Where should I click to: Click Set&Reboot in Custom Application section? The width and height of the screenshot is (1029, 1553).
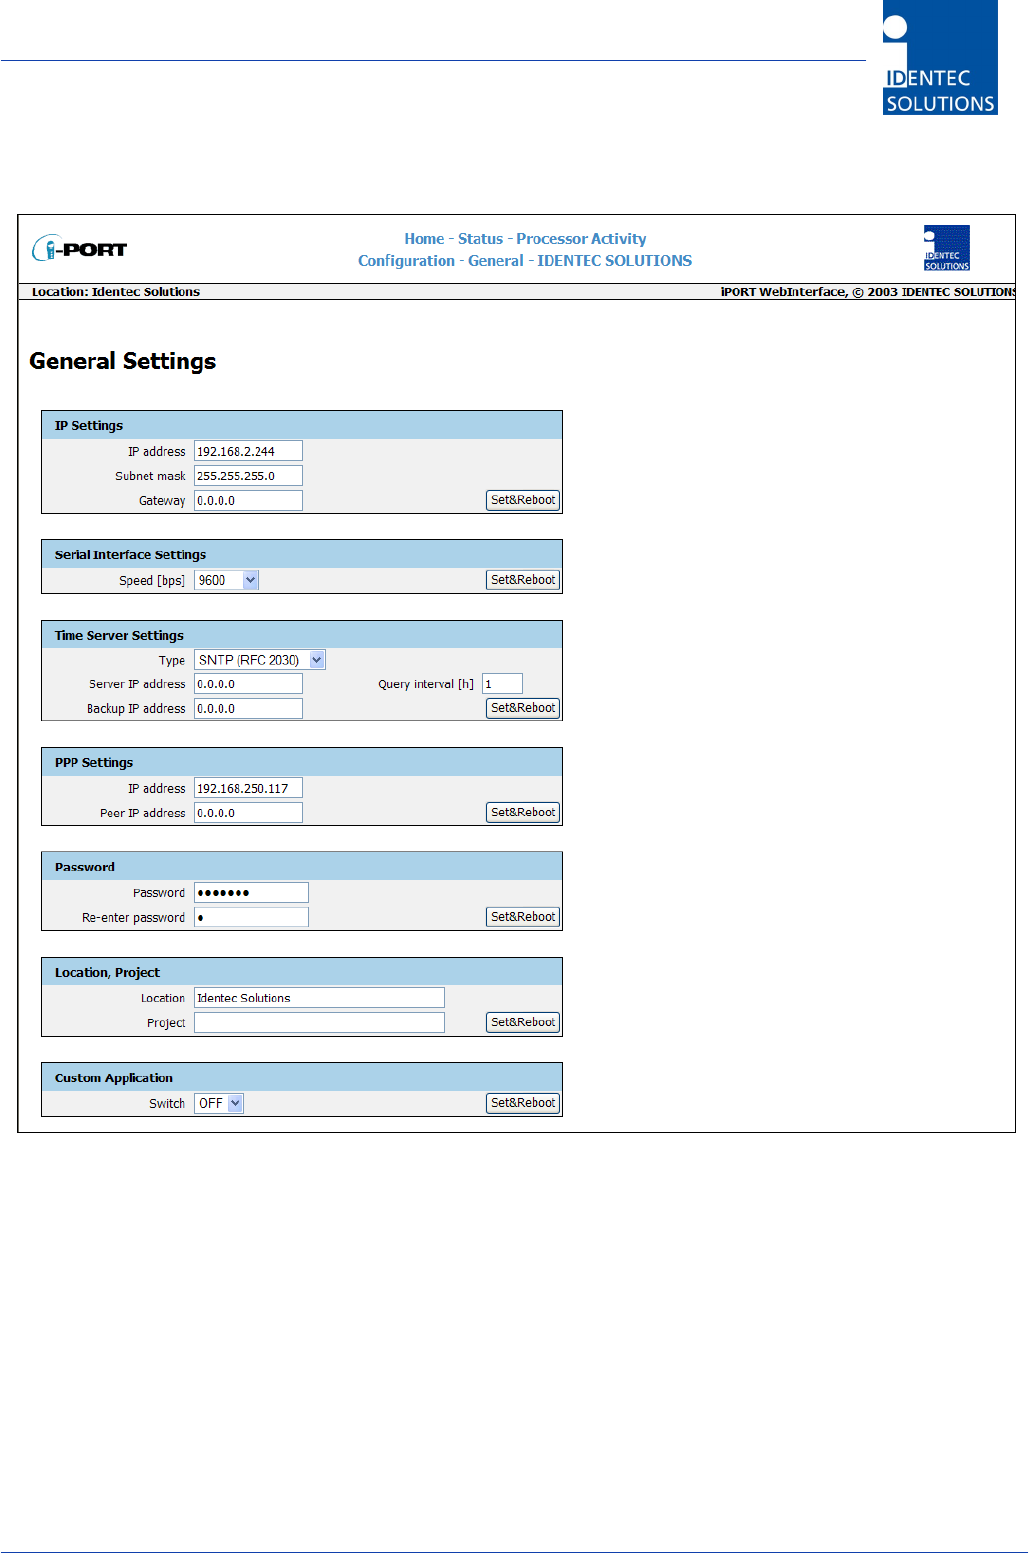click(523, 1103)
